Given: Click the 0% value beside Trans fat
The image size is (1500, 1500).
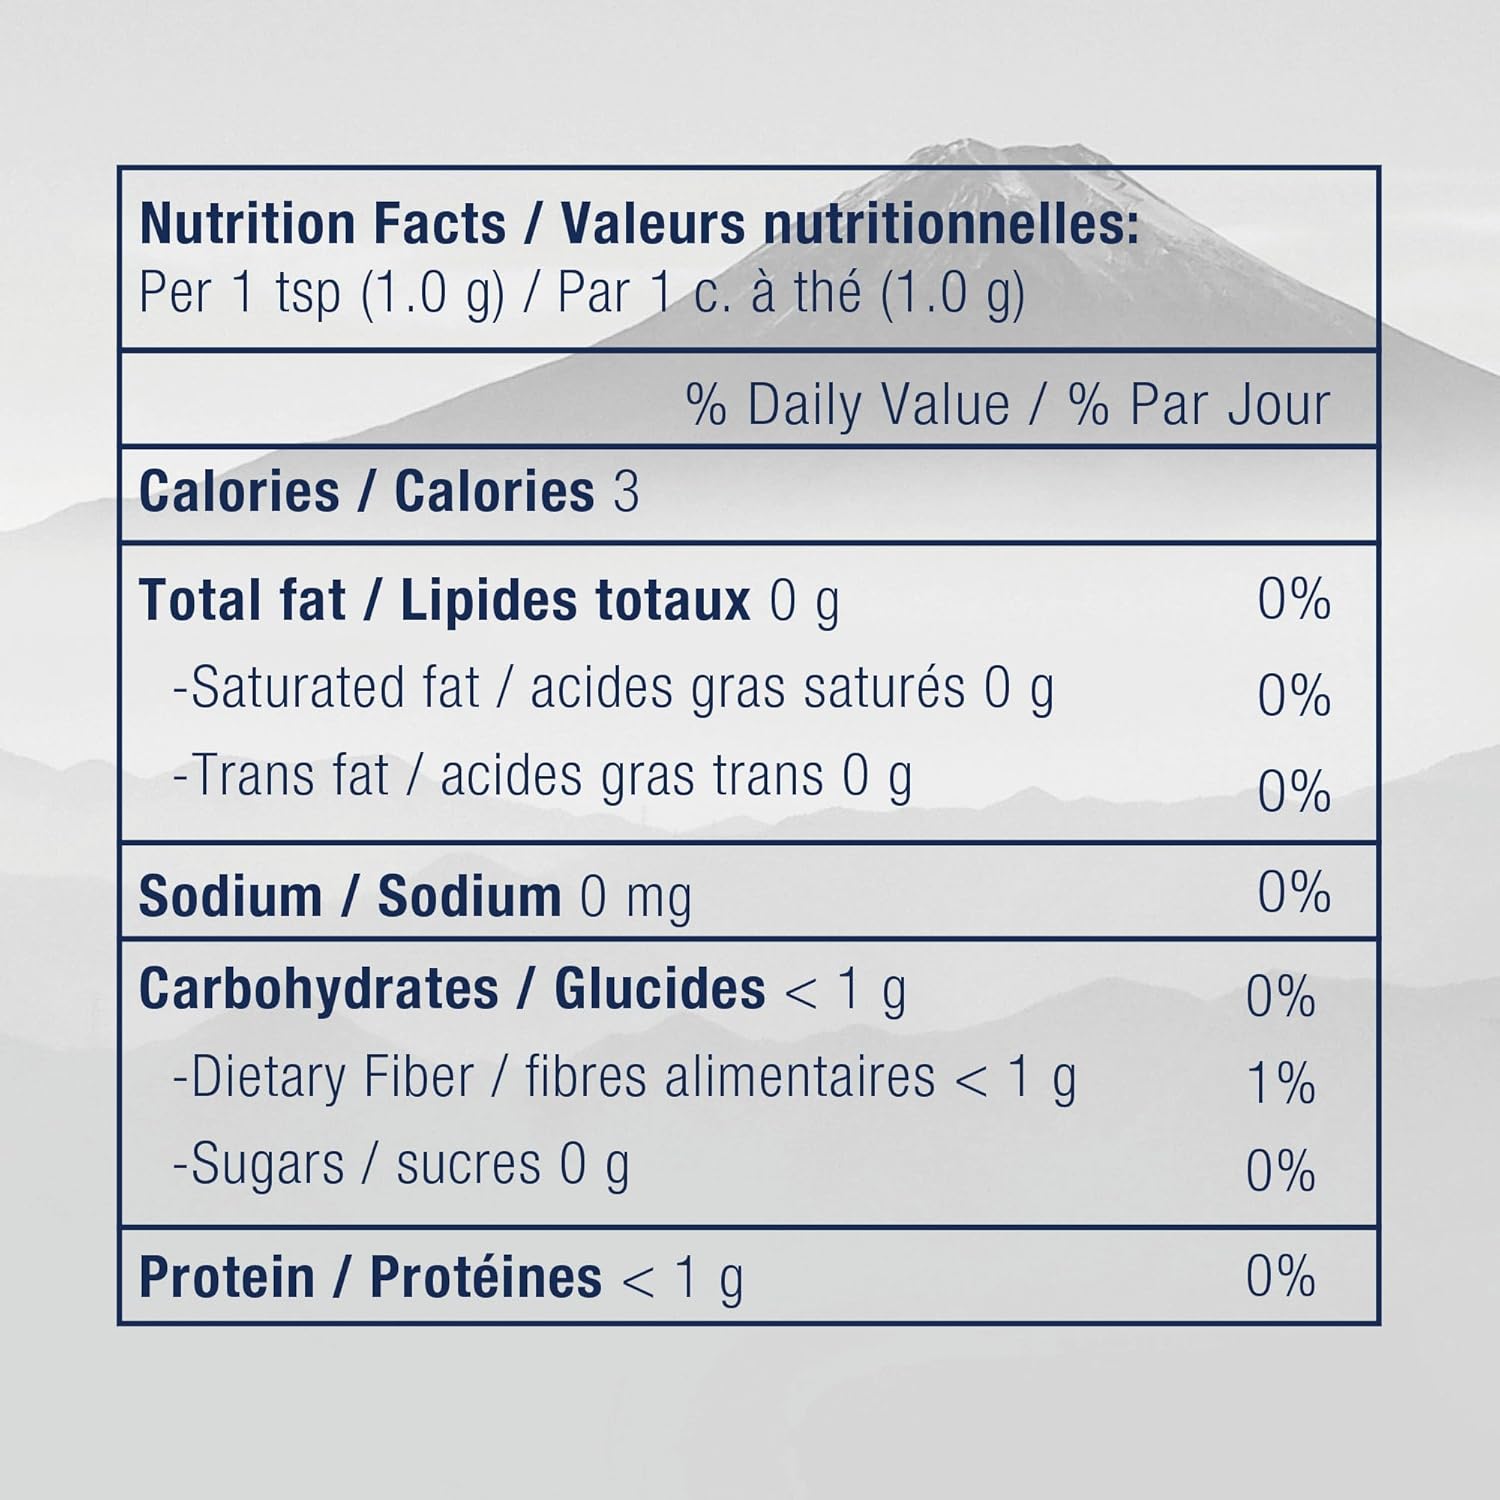Looking at the screenshot, I should (1294, 791).
